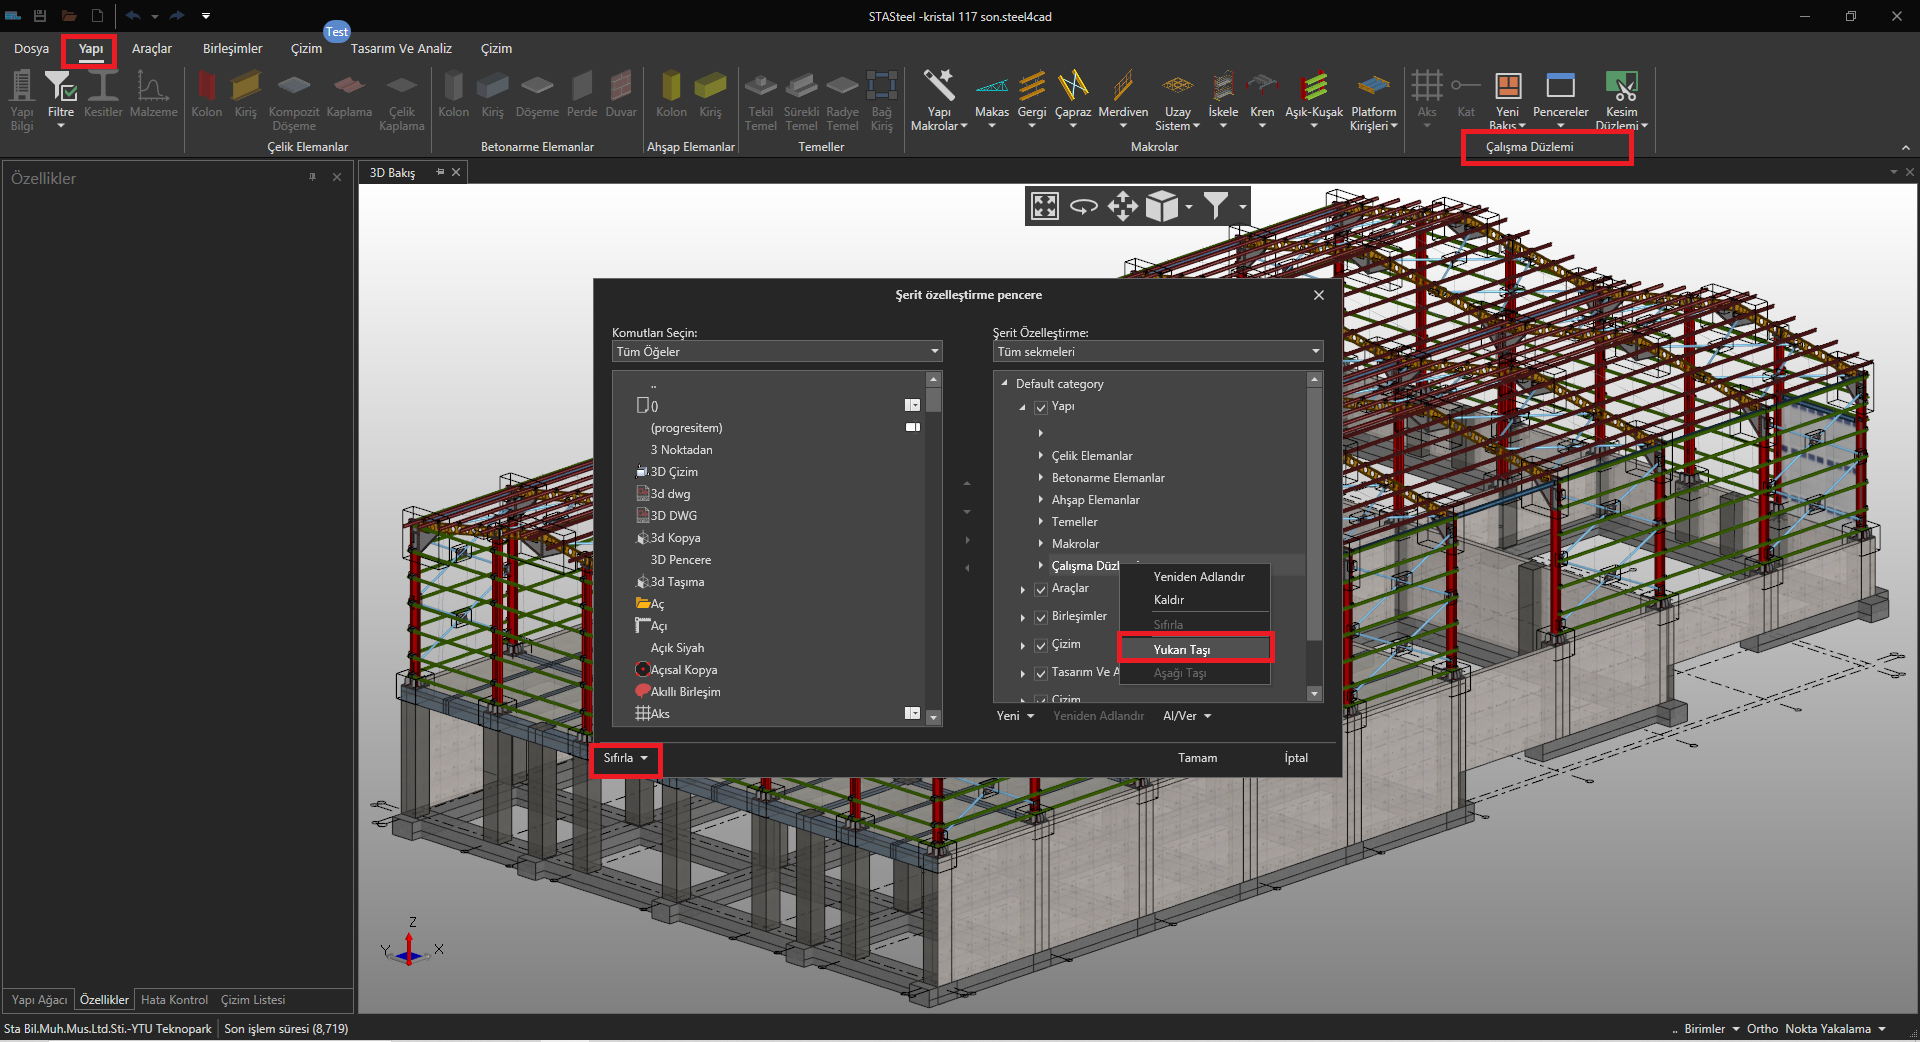Click the İptal button
This screenshot has height=1042, width=1920.
(x=1296, y=758)
